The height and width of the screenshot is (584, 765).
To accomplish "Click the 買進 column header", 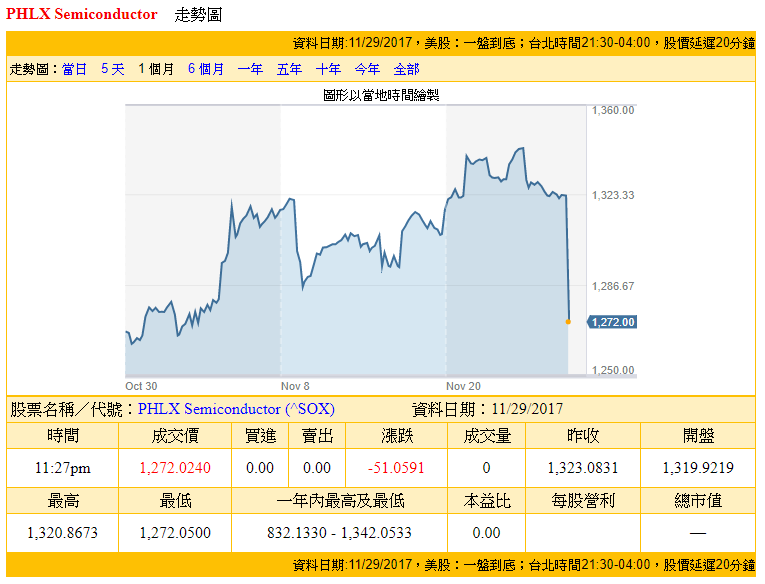I will [260, 436].
